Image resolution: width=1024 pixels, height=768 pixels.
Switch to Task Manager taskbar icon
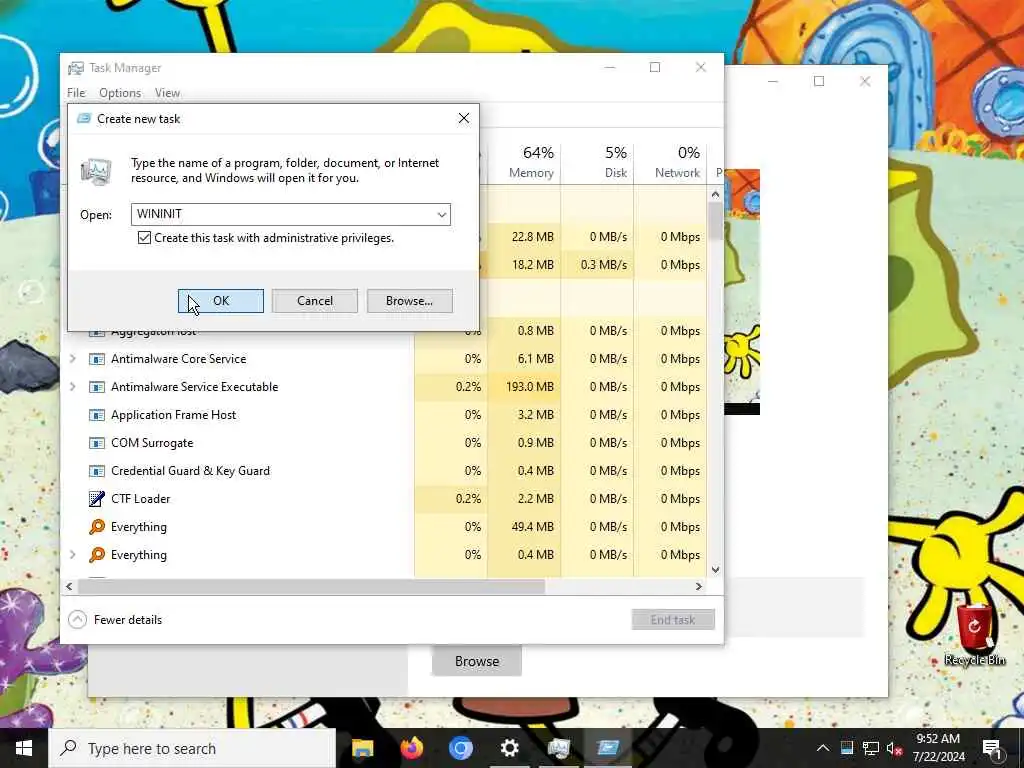pos(559,748)
